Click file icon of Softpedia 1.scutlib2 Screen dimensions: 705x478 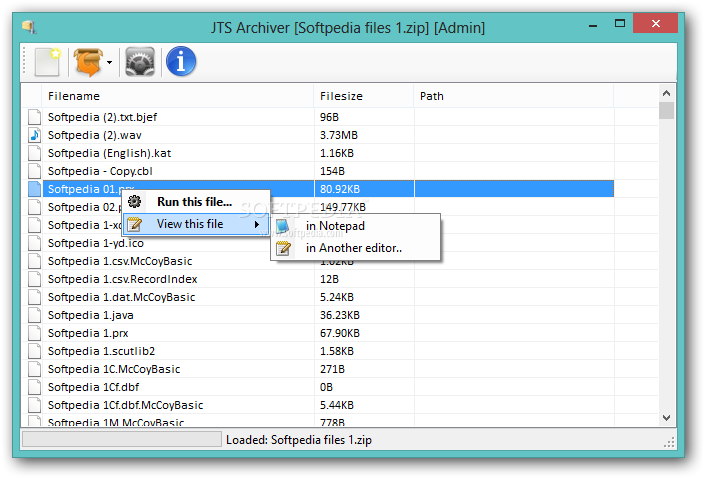(x=34, y=351)
